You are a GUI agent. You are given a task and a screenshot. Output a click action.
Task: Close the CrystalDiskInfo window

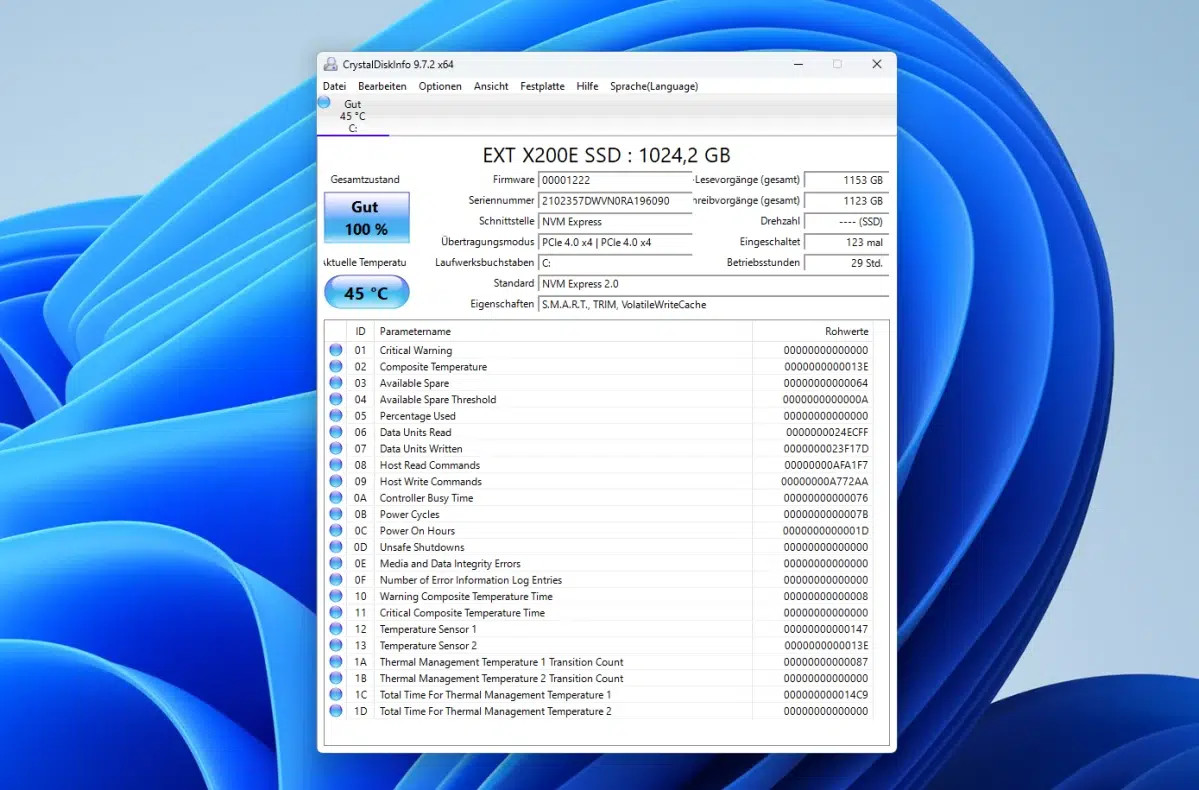tap(877, 64)
